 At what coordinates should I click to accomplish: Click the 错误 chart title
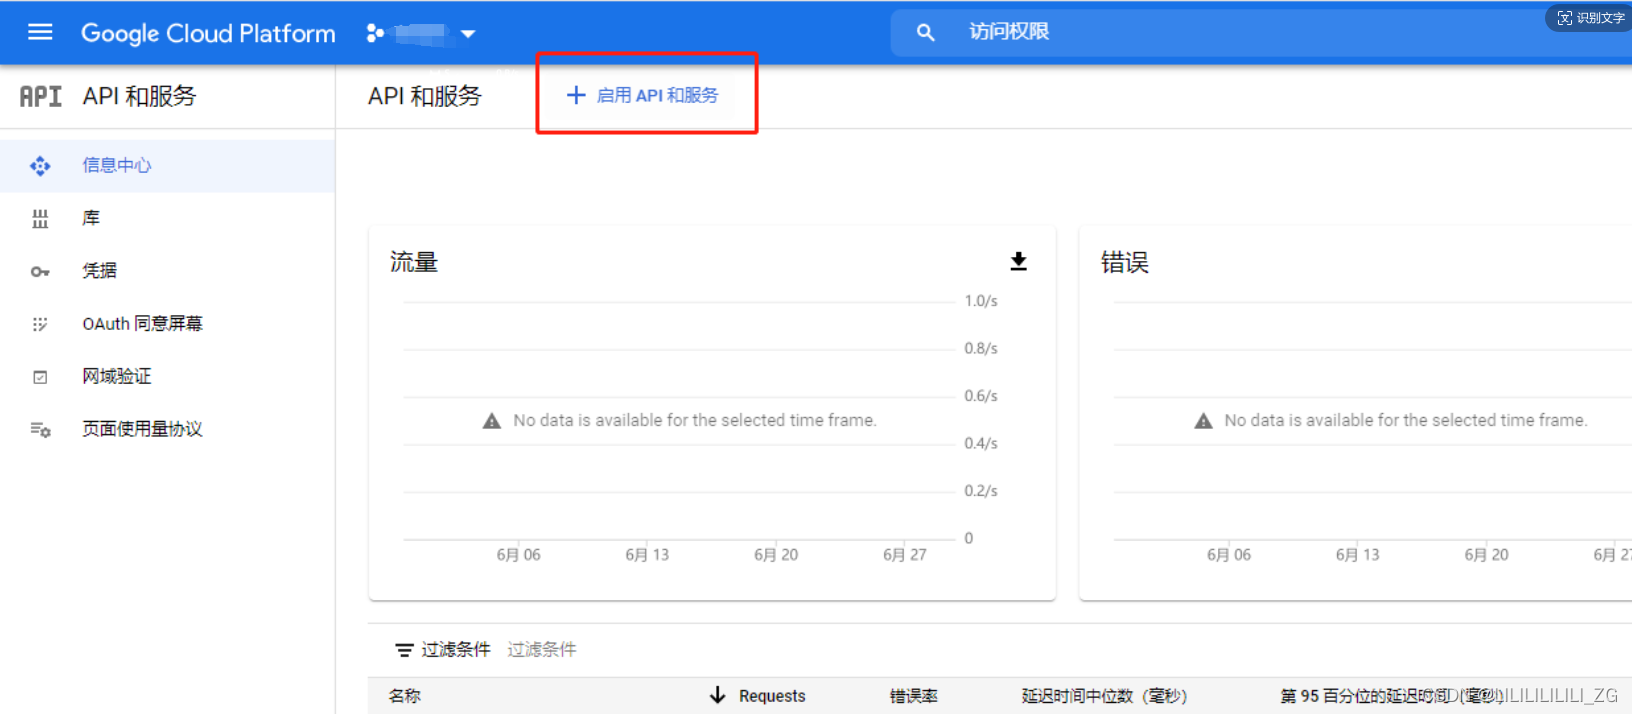[x=1125, y=262]
